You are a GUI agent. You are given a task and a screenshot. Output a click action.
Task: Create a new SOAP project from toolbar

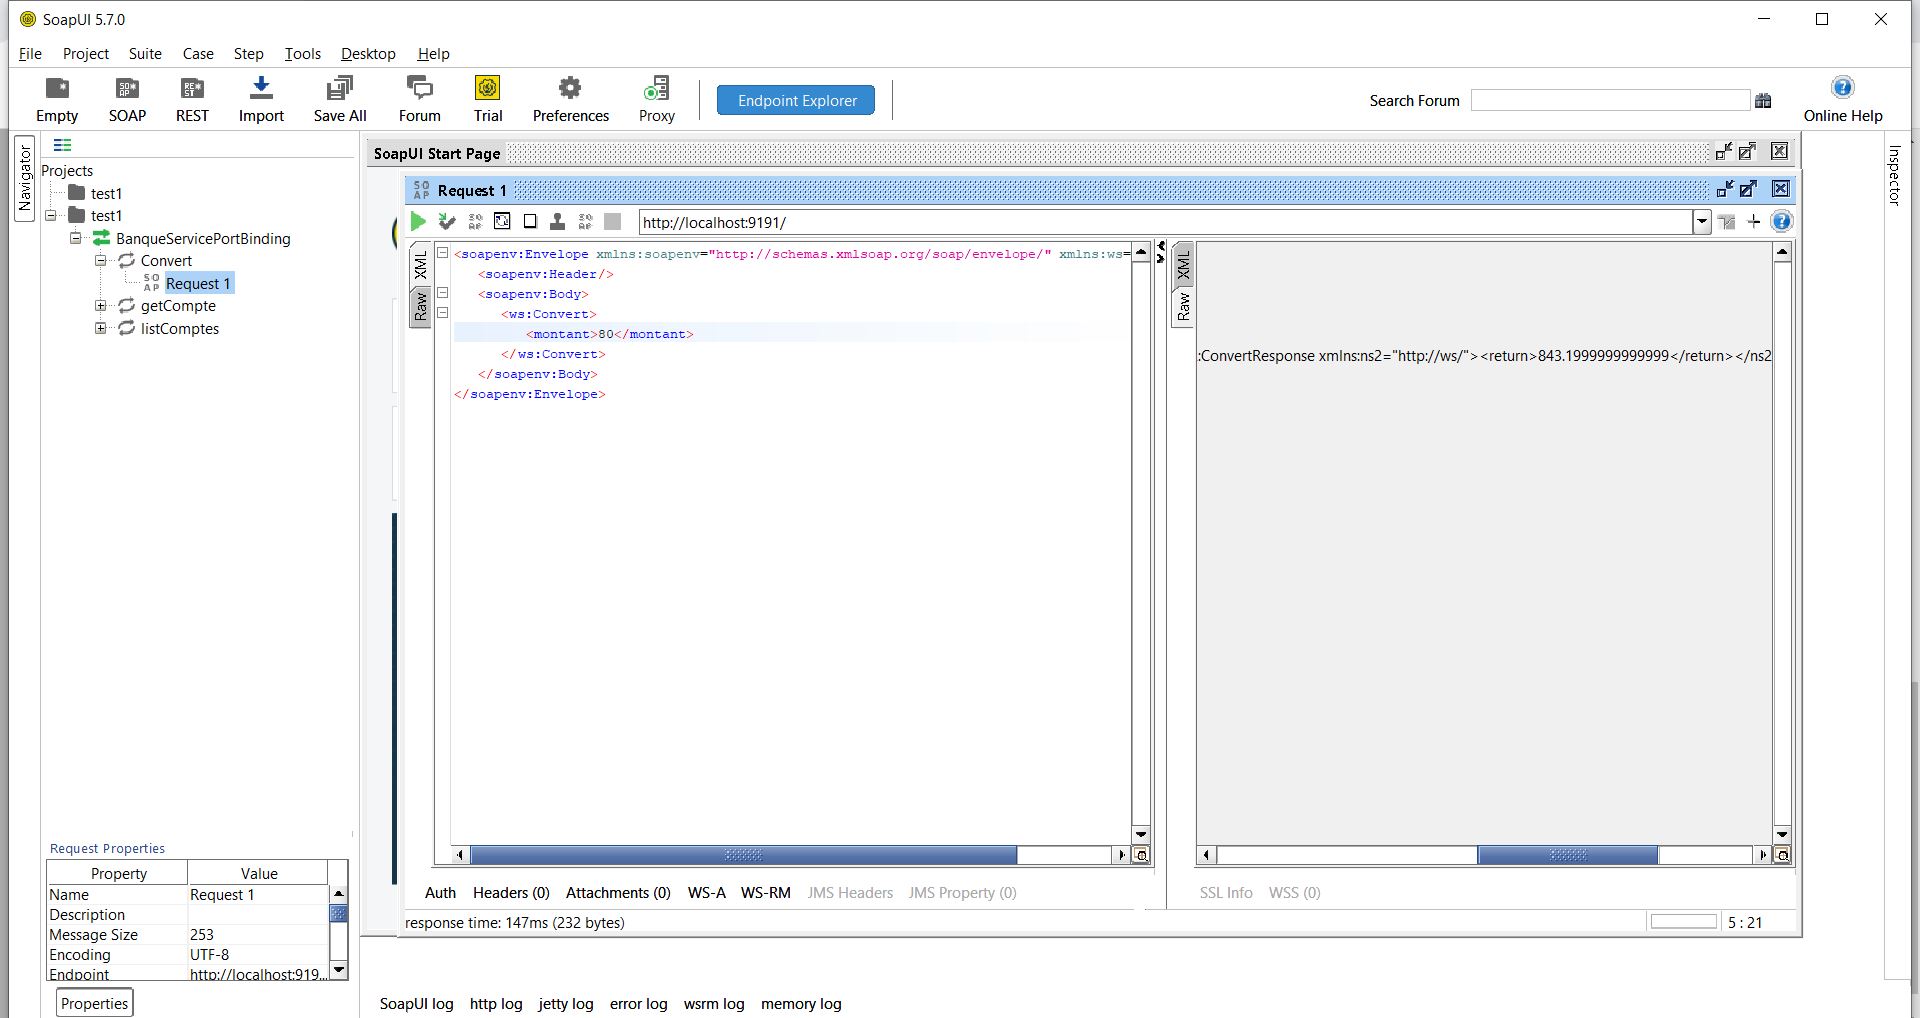[x=126, y=98]
